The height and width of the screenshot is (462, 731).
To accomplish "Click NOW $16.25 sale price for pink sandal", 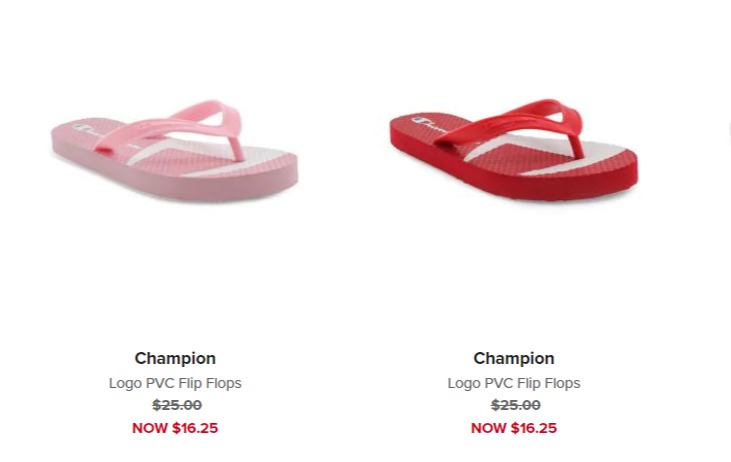I will point(175,428).
